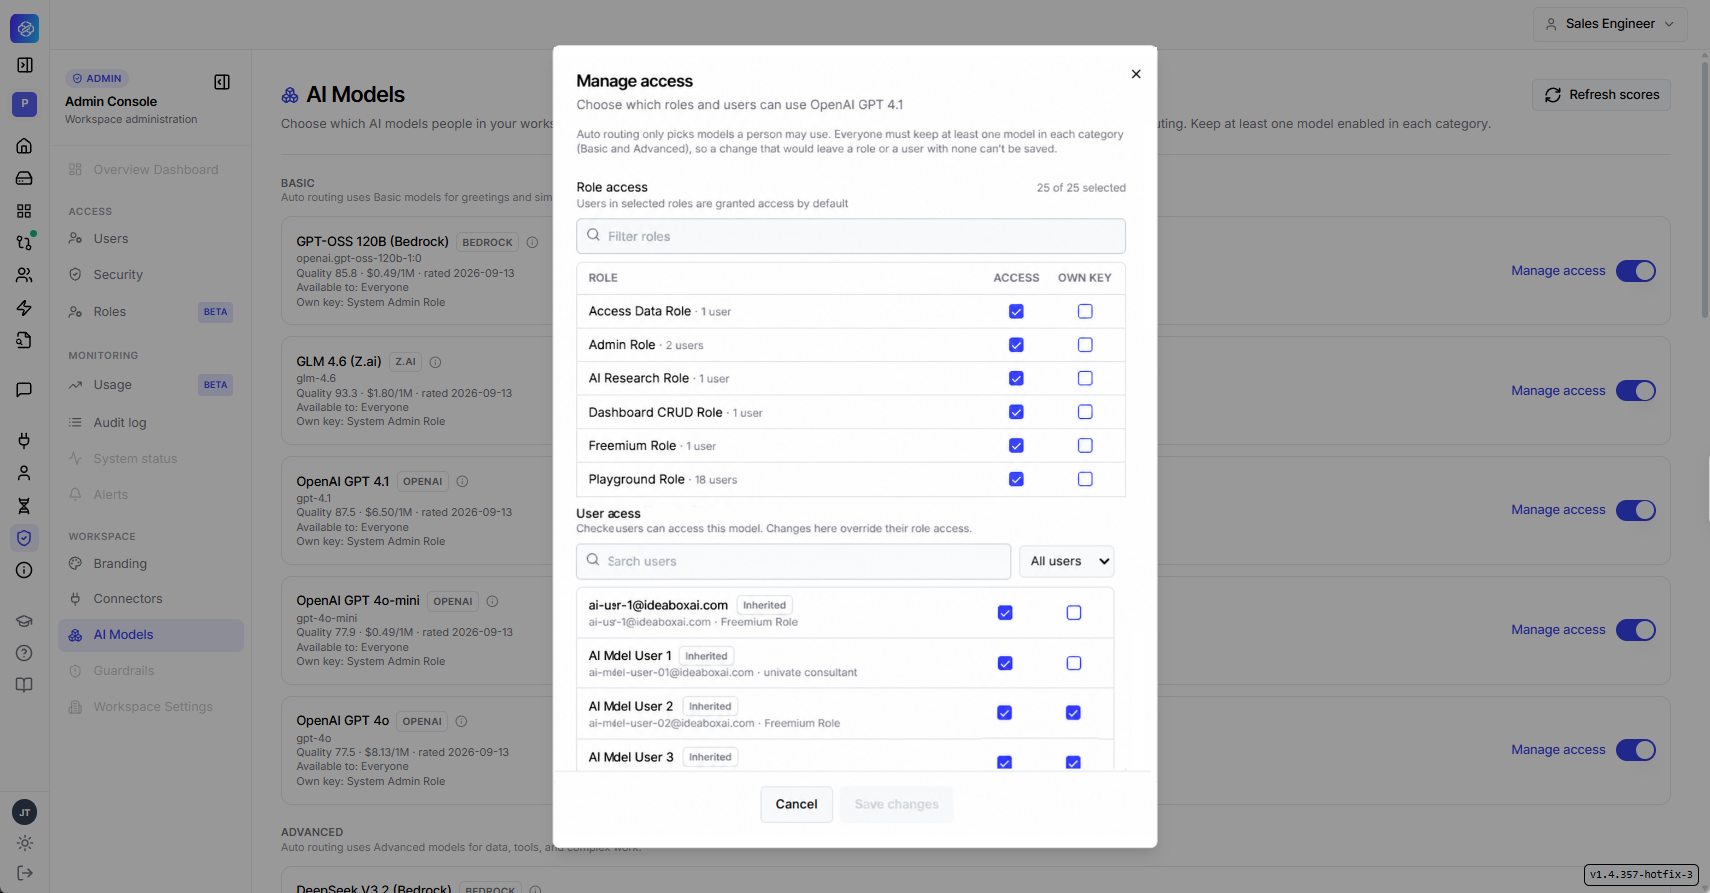This screenshot has width=1710, height=893.
Task: Click the hourglass icon in left rail
Action: [x=24, y=506]
